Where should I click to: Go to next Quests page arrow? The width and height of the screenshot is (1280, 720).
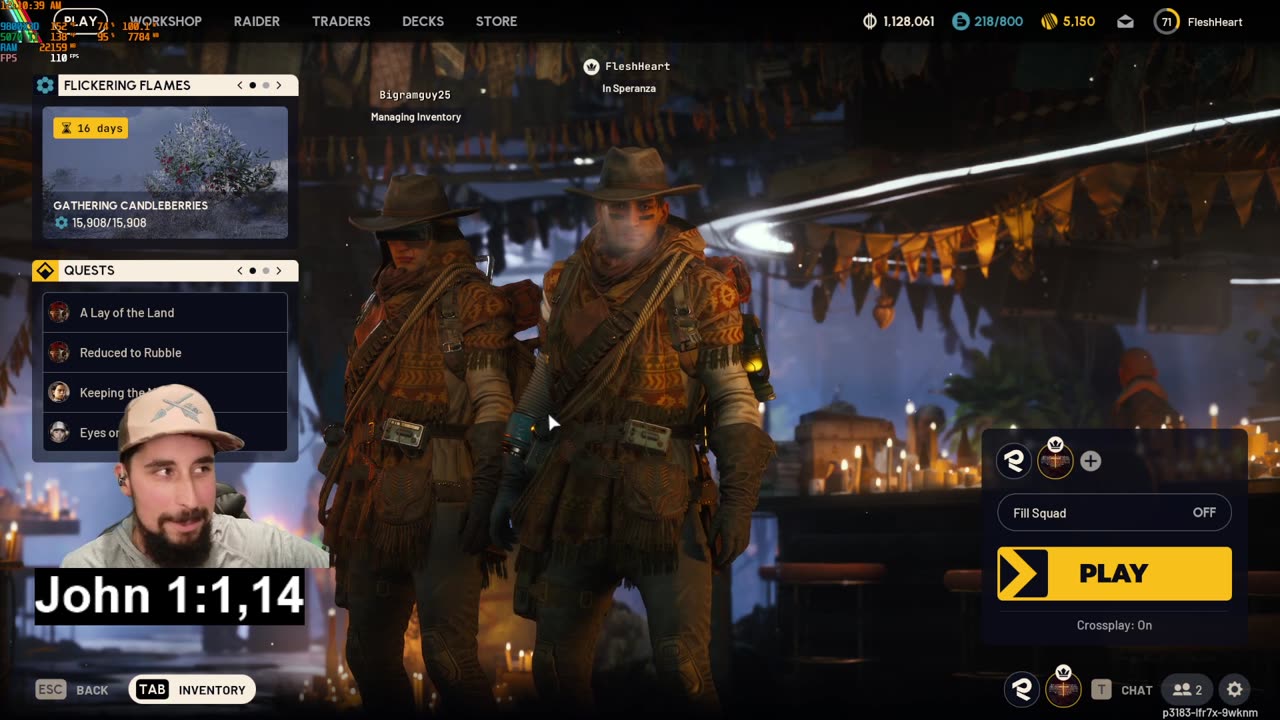pyautogui.click(x=279, y=271)
